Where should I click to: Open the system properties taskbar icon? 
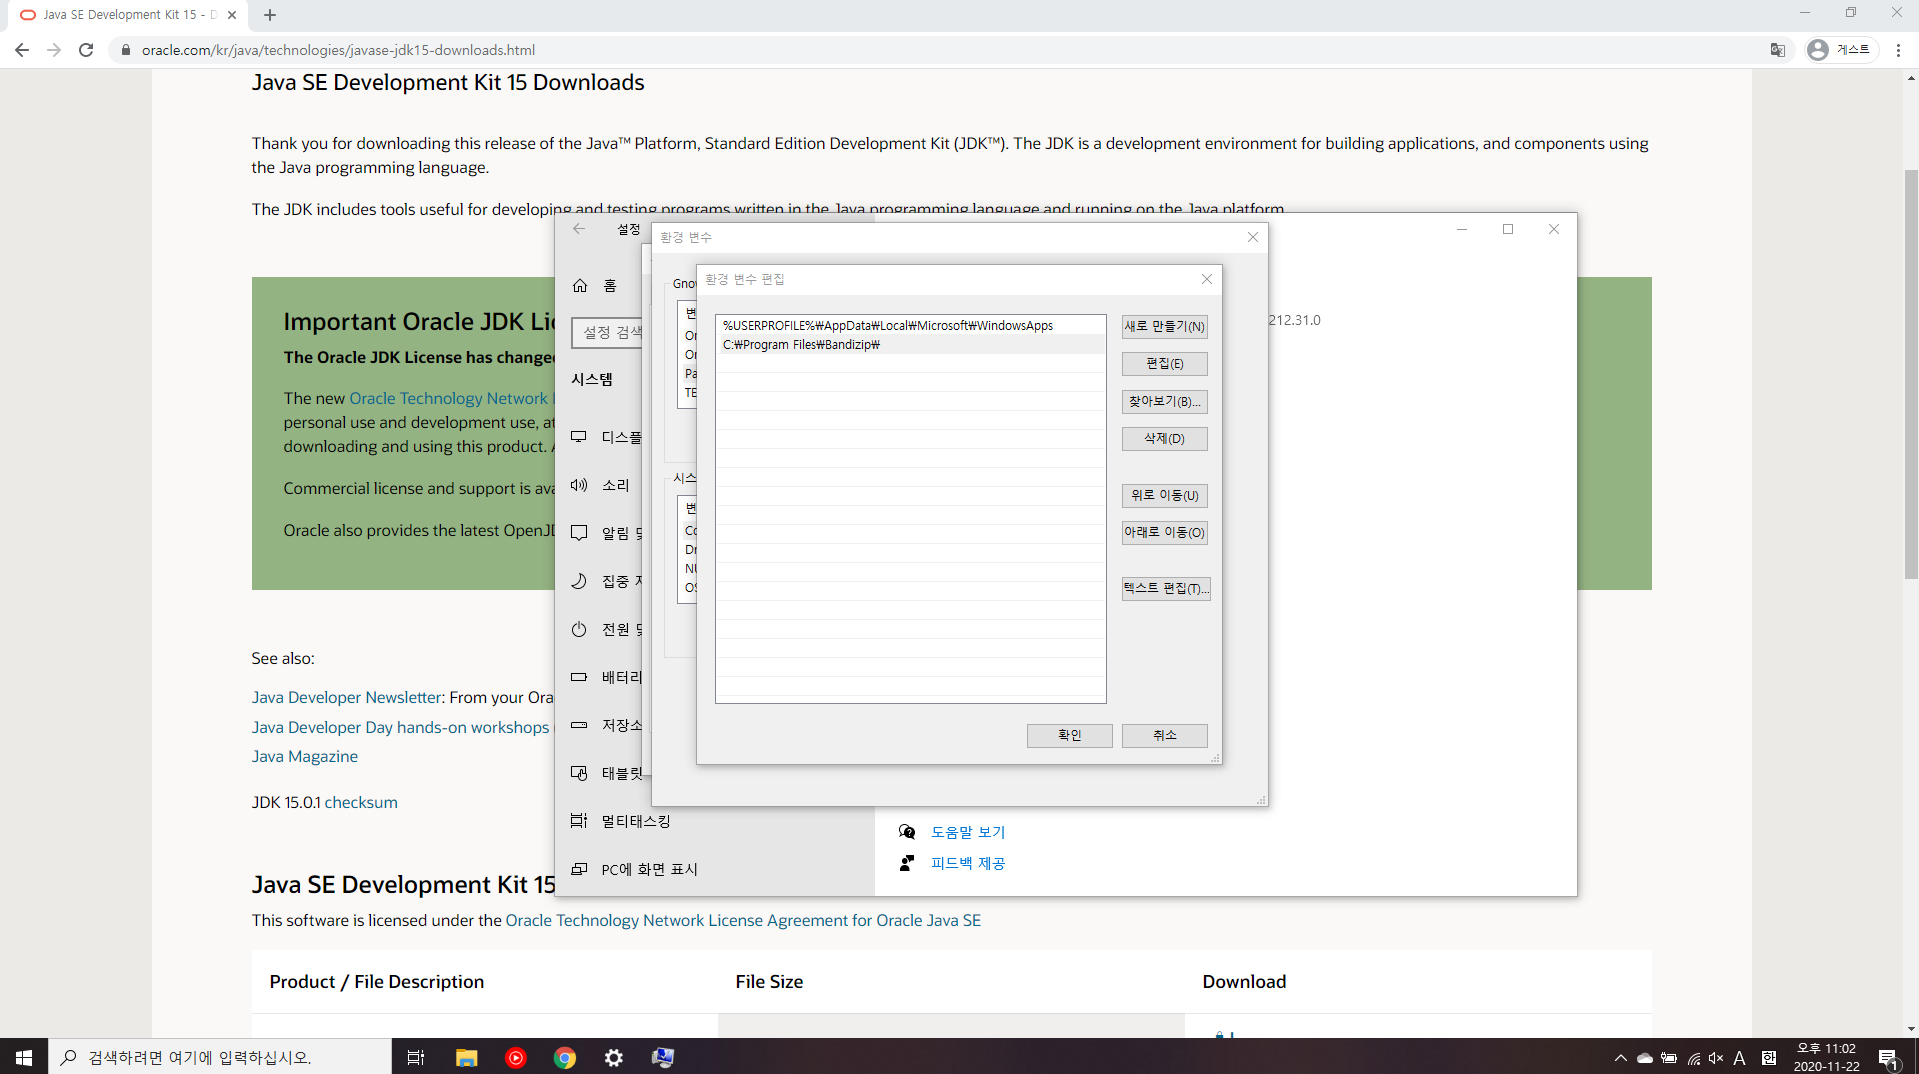click(662, 1057)
